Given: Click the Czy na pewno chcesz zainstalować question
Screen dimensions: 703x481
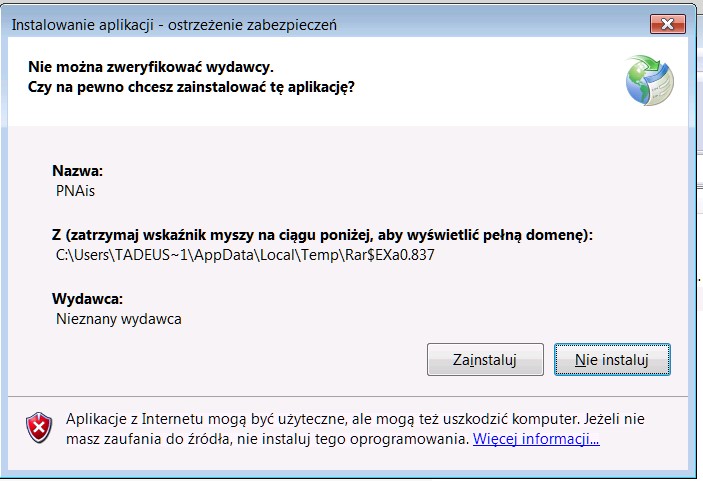Looking at the screenshot, I should 192,87.
